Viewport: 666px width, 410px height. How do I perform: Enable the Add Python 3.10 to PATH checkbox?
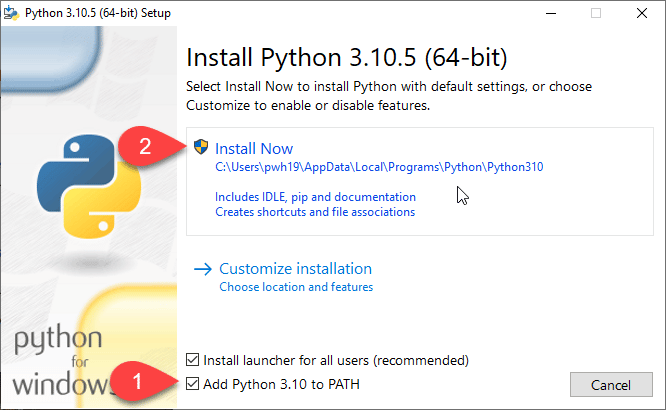192,384
